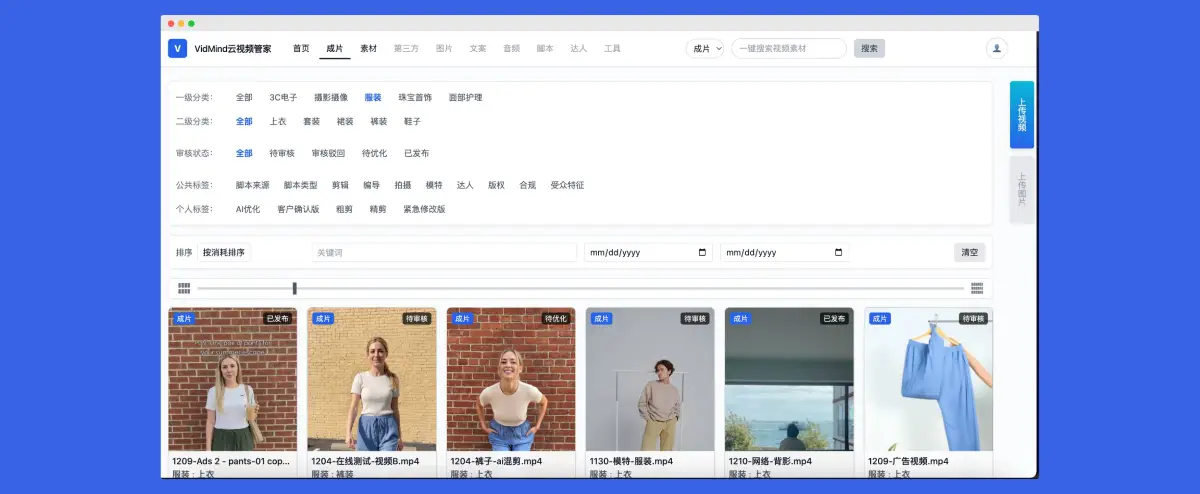Toggle the 精剪 personal tag
This screenshot has height=494, width=1200.
pos(378,209)
